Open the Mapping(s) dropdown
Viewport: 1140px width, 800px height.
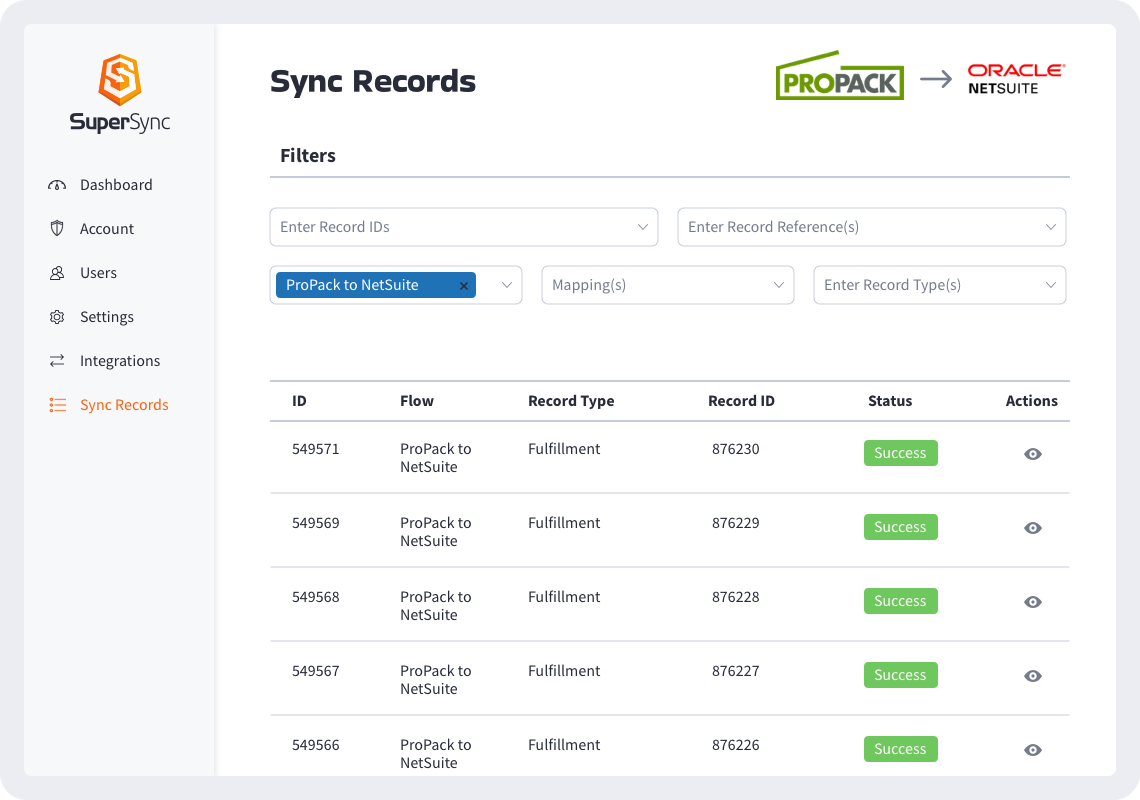pyautogui.click(x=667, y=285)
